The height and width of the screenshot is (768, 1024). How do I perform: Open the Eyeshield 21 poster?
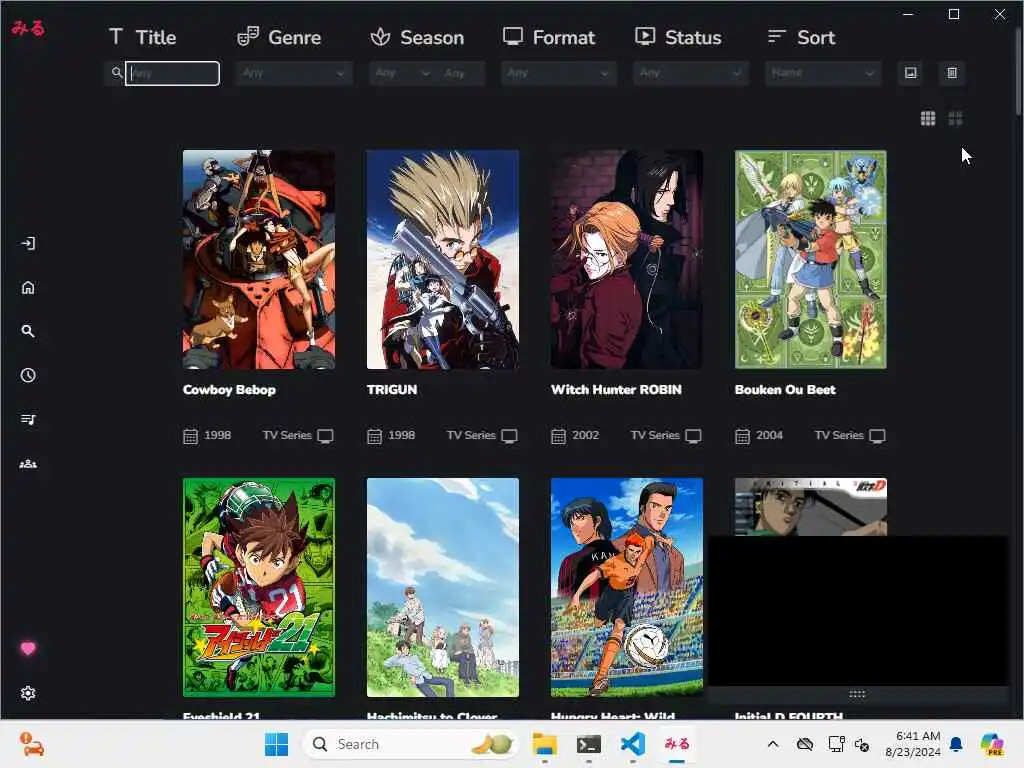coord(259,588)
